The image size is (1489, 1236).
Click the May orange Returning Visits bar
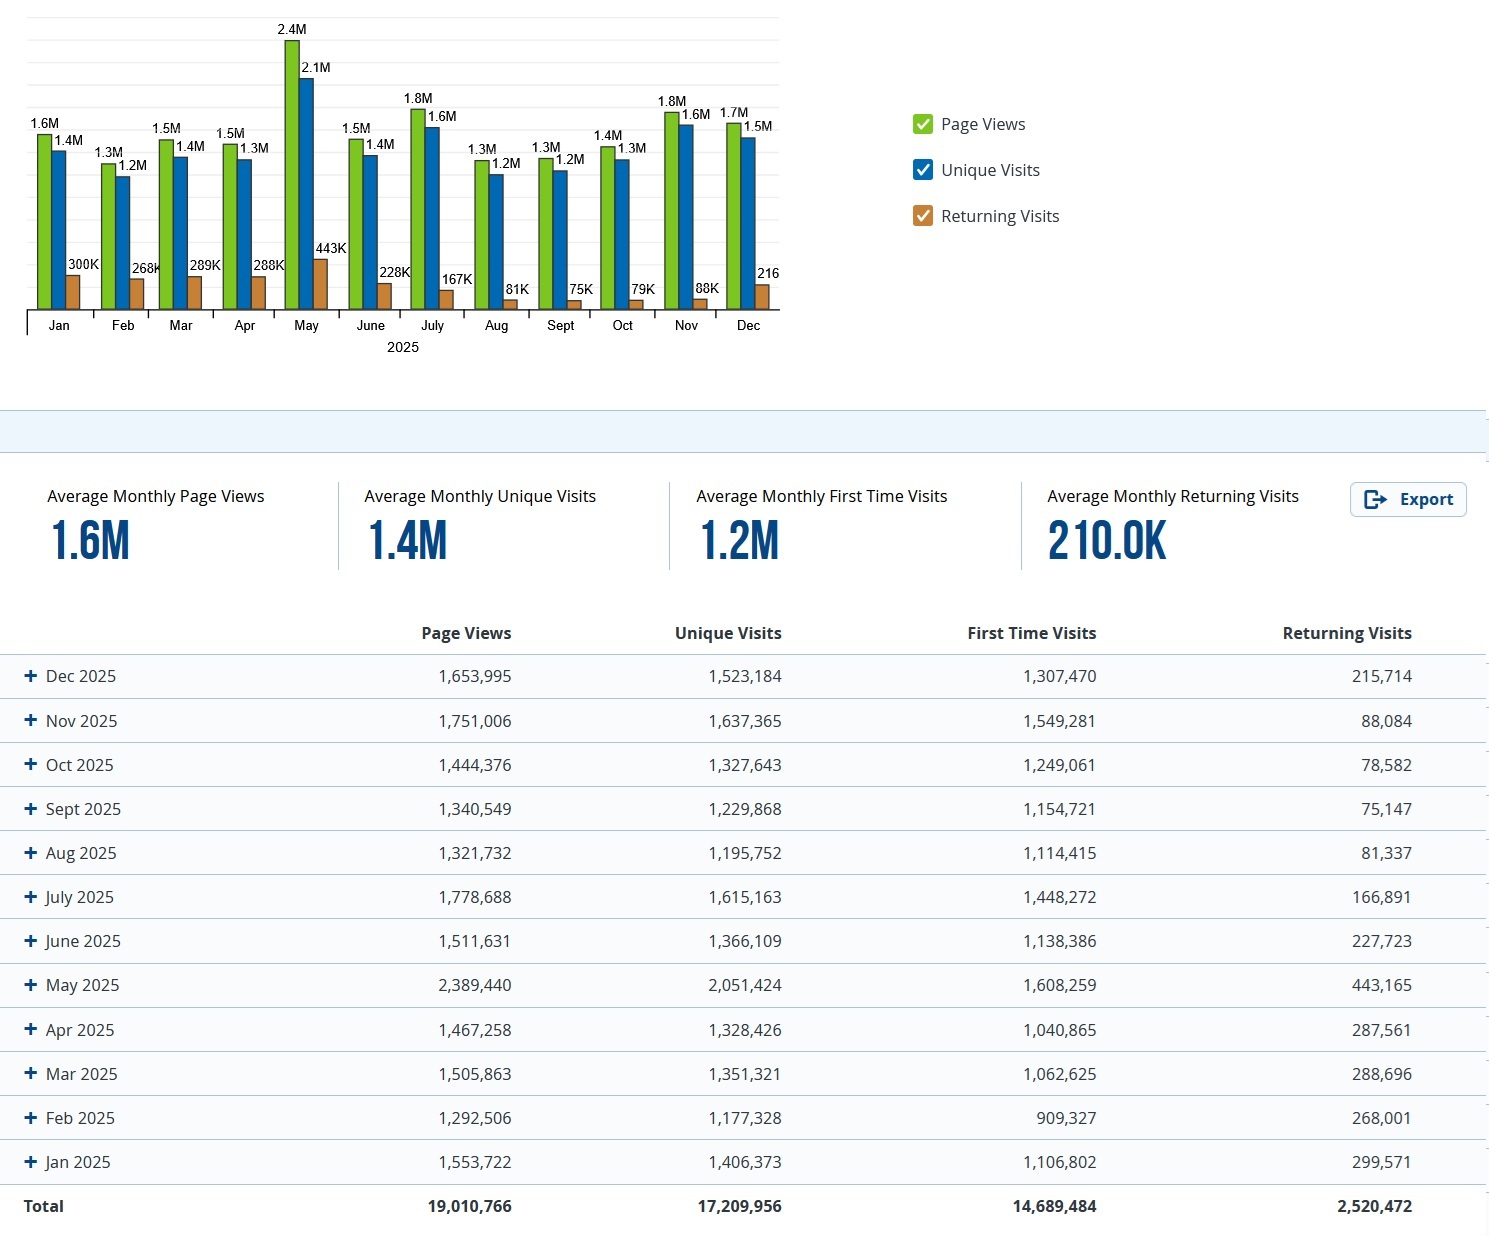click(320, 285)
